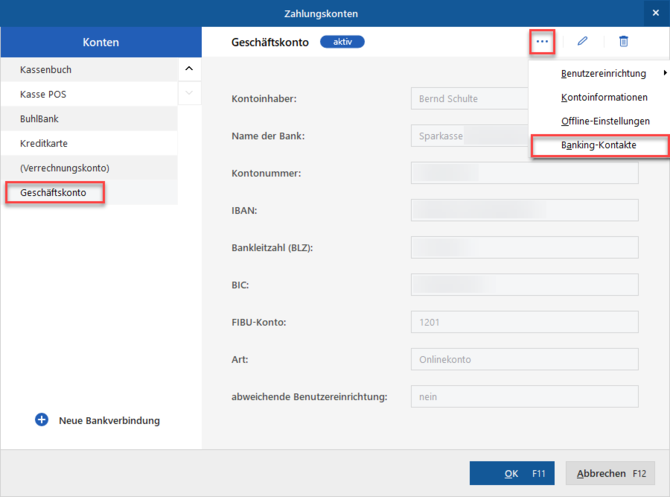The width and height of the screenshot is (670, 497).
Task: Edit account with pencil icon
Action: click(x=582, y=41)
